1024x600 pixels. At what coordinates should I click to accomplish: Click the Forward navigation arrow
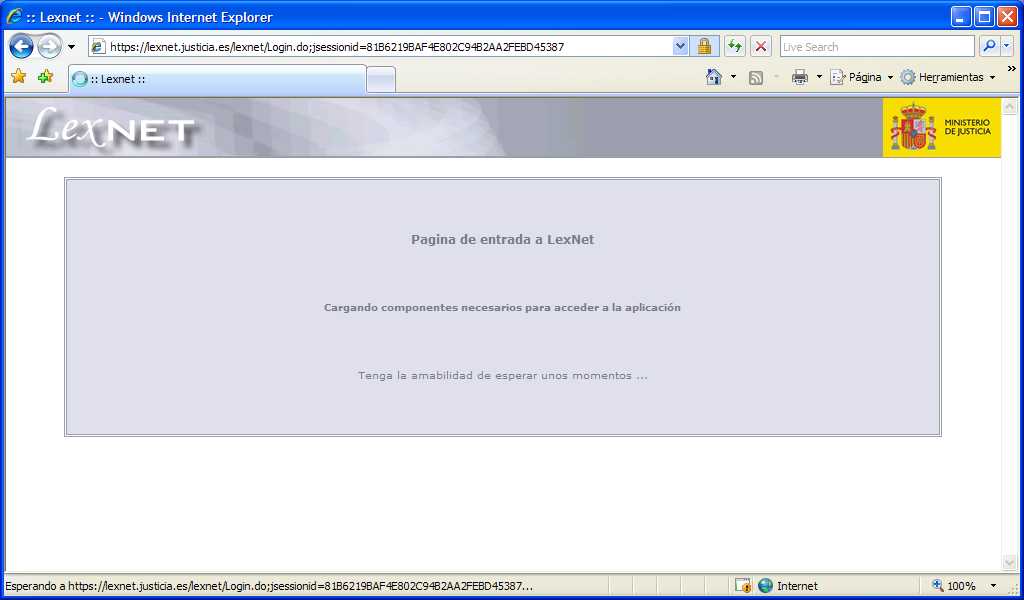[48, 46]
